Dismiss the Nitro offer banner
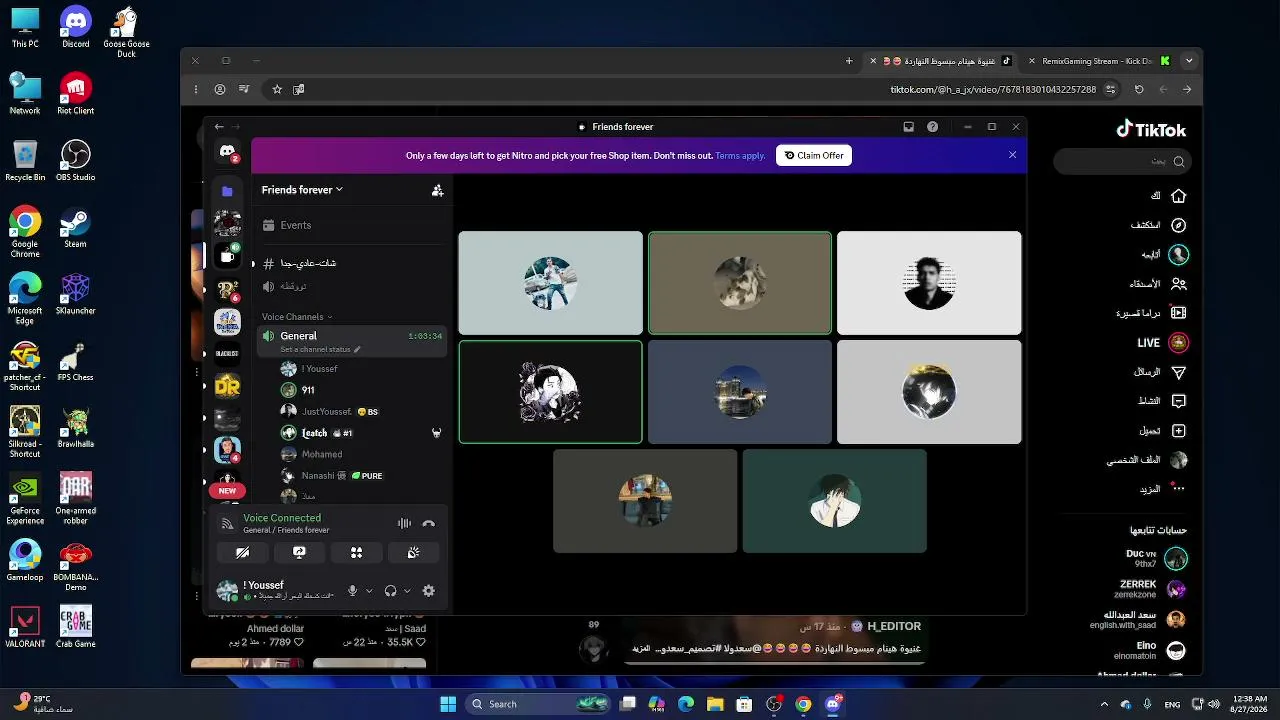The height and width of the screenshot is (720, 1280). coord(1012,155)
